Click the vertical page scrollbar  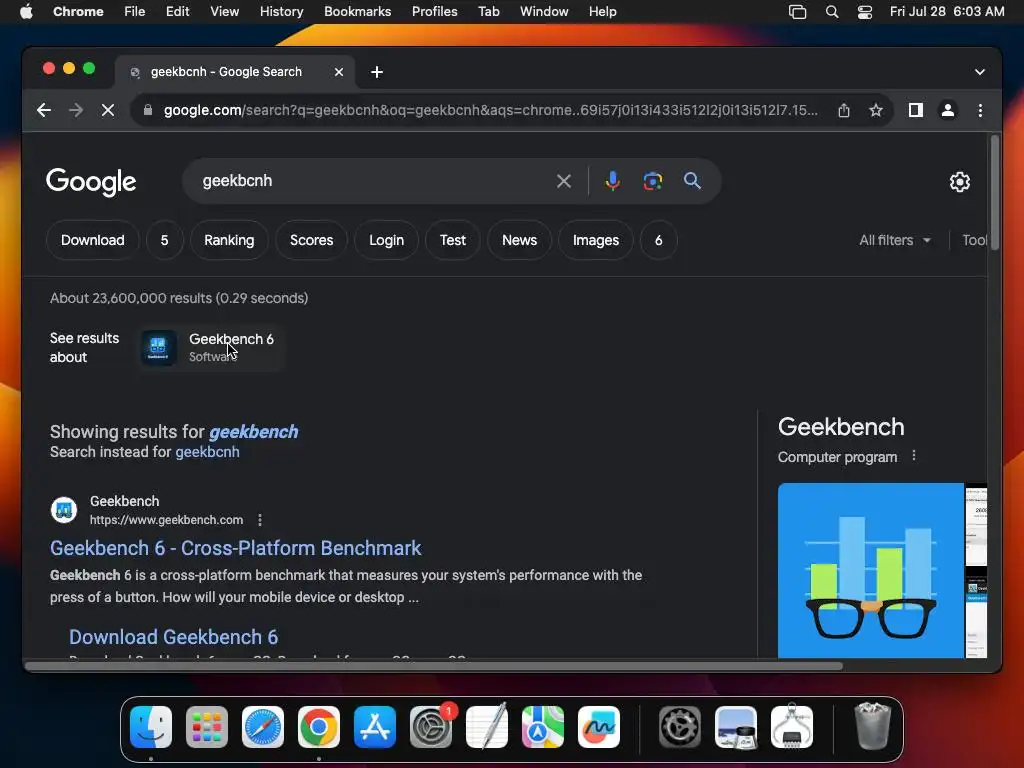point(994,193)
